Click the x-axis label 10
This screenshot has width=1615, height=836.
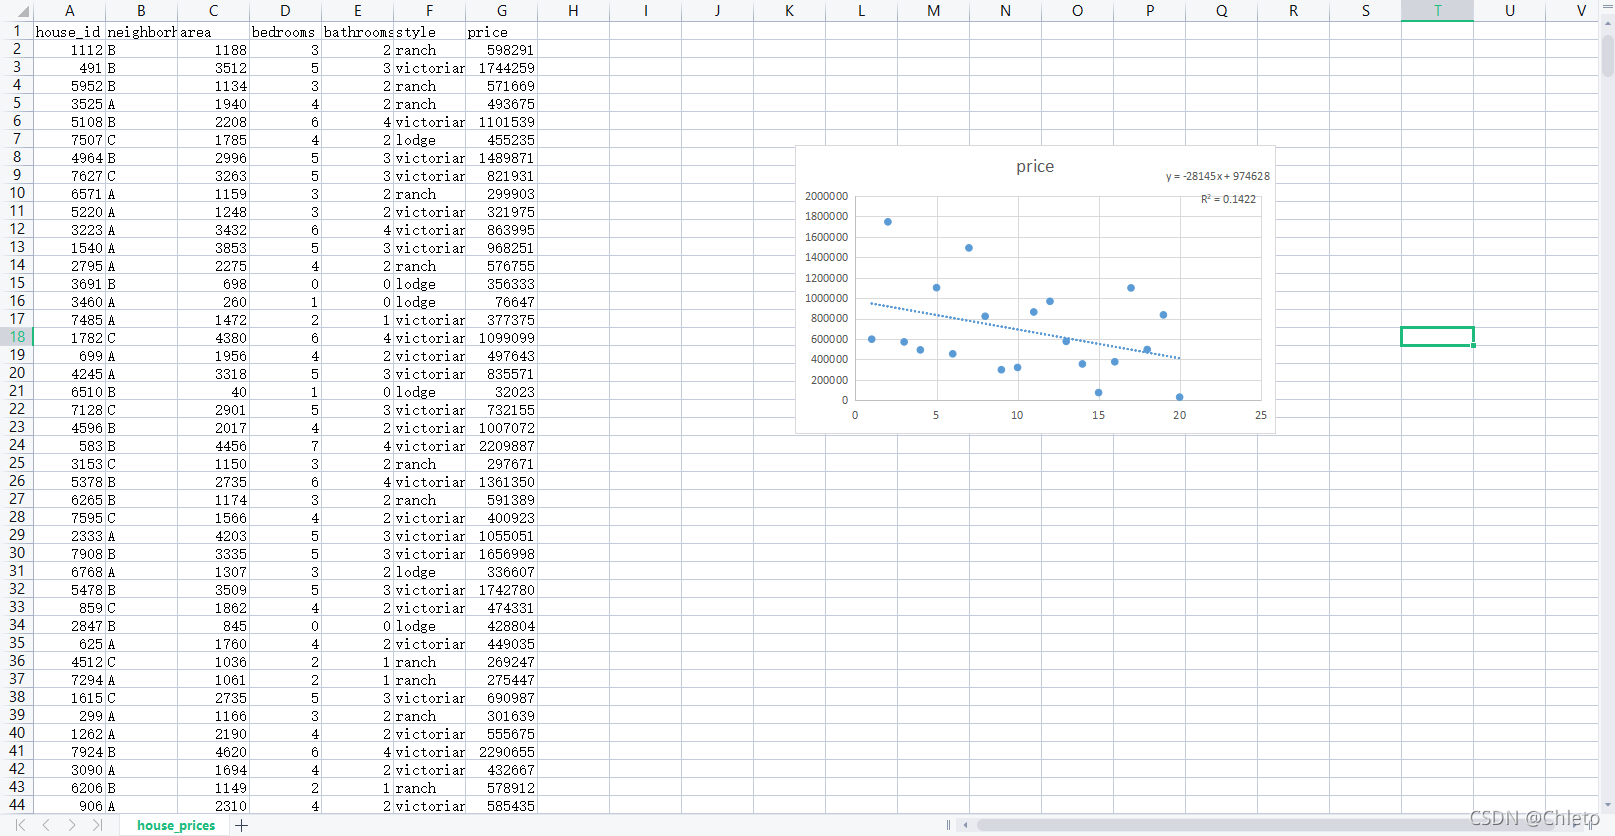[1016, 415]
